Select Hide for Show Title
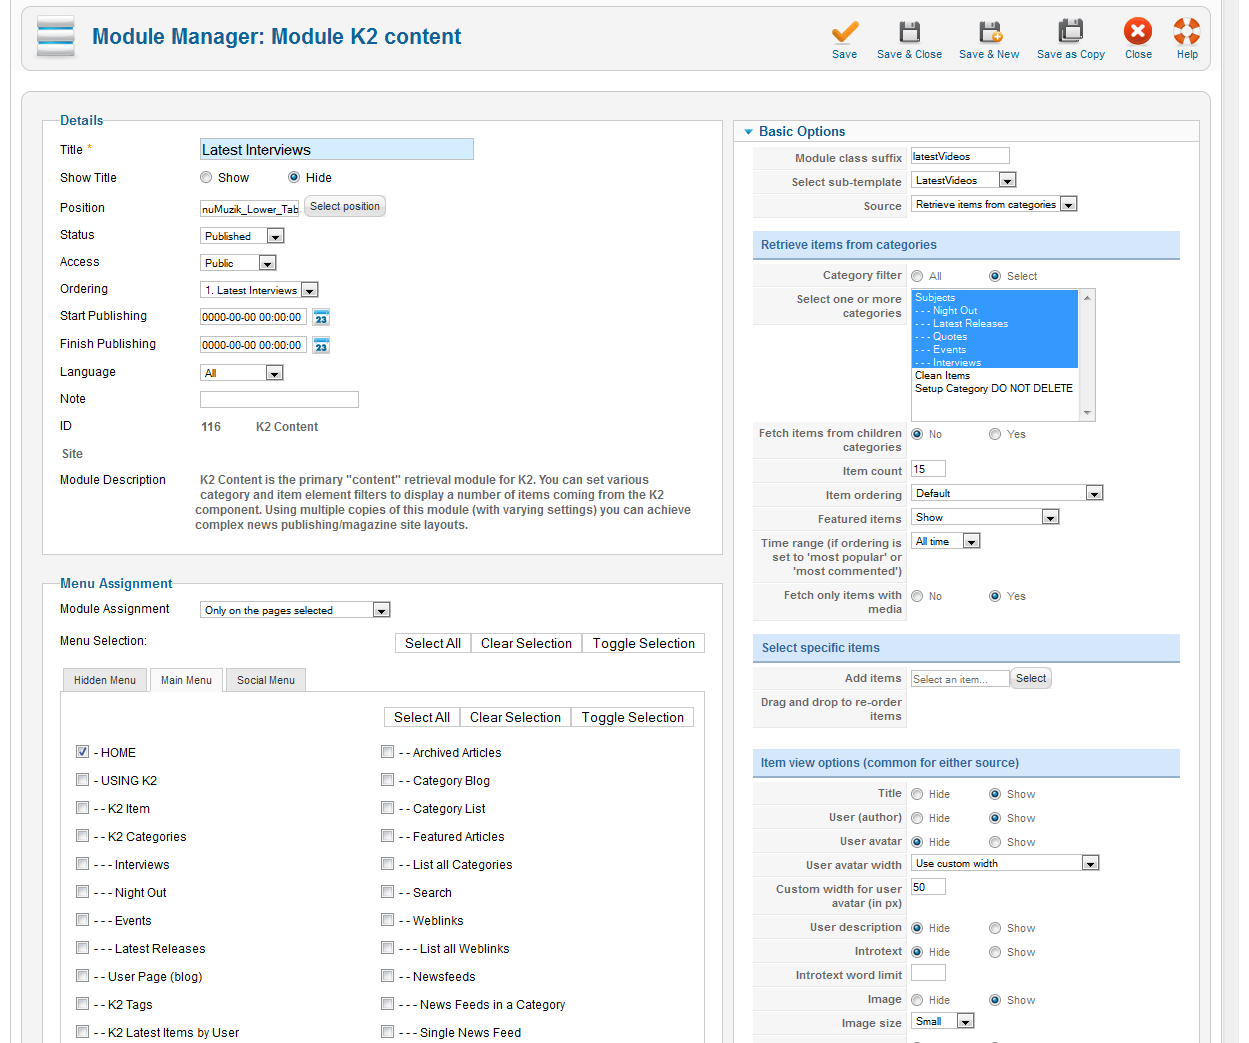The width and height of the screenshot is (1249, 1043). click(294, 177)
